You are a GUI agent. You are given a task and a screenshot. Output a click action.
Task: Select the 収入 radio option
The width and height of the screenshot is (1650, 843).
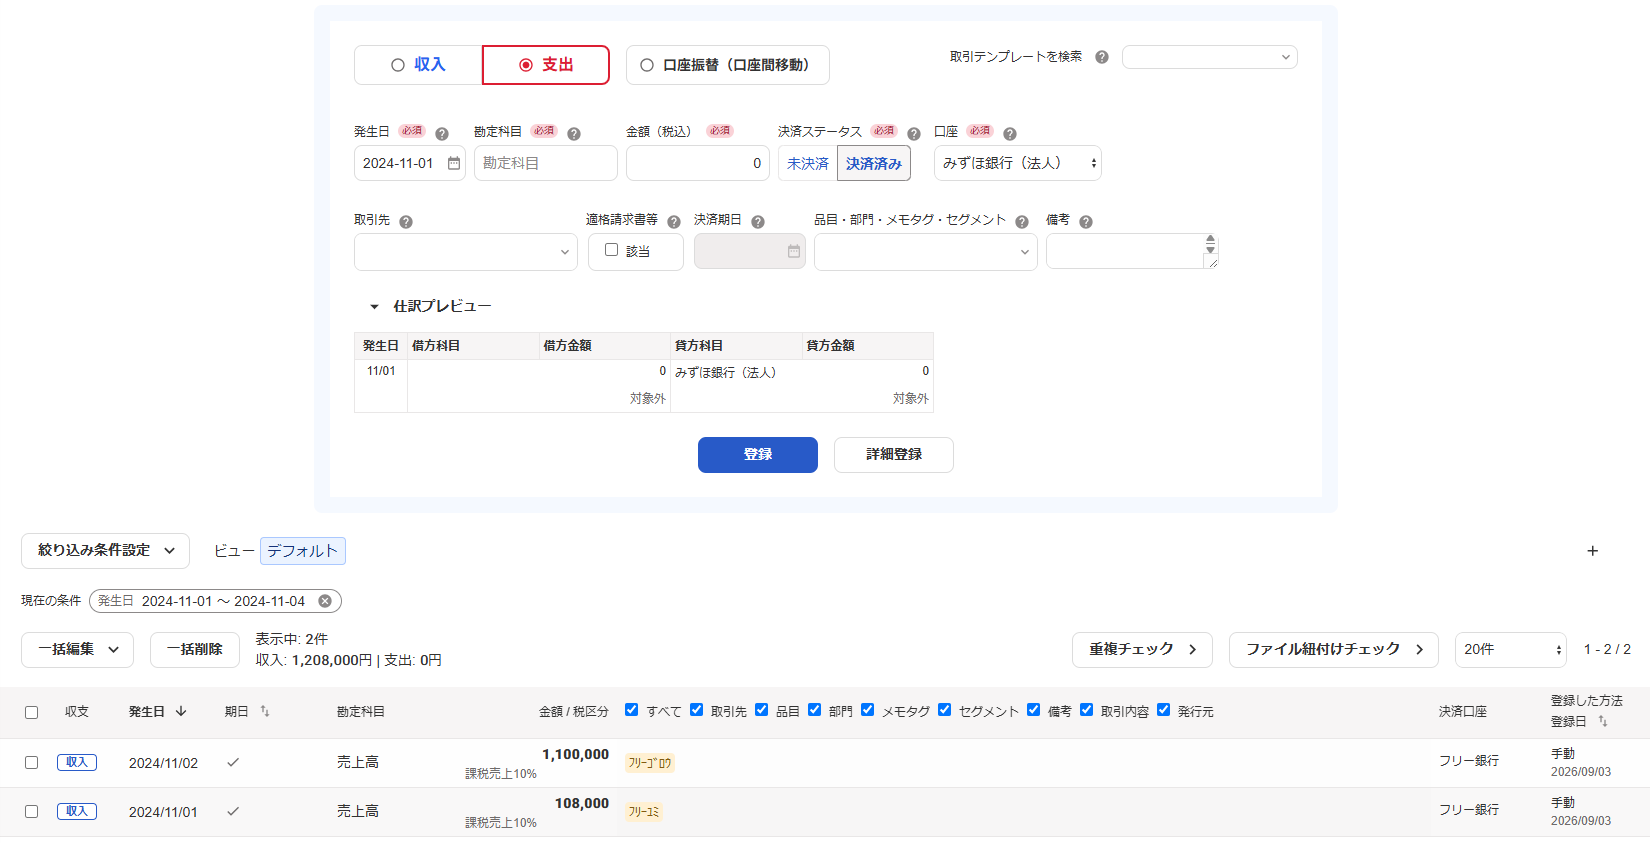(418, 65)
